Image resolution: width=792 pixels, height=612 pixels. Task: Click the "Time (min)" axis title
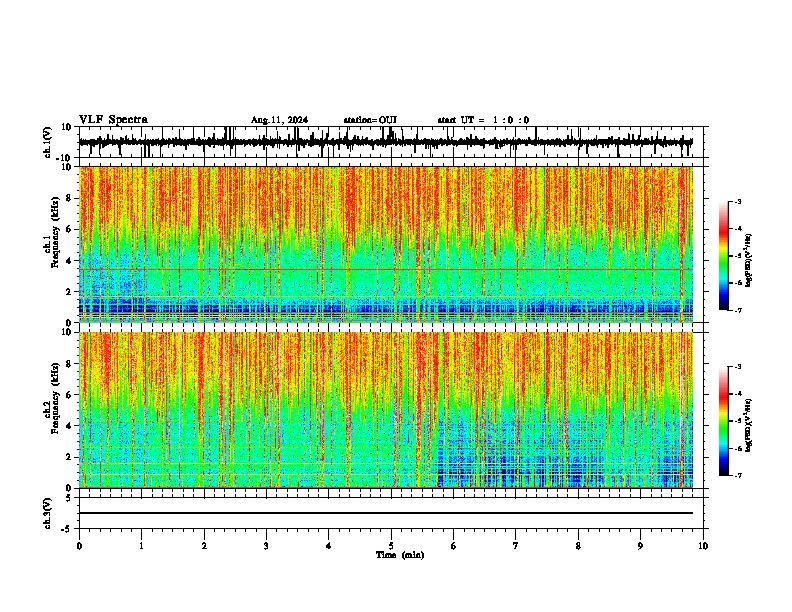pos(400,555)
